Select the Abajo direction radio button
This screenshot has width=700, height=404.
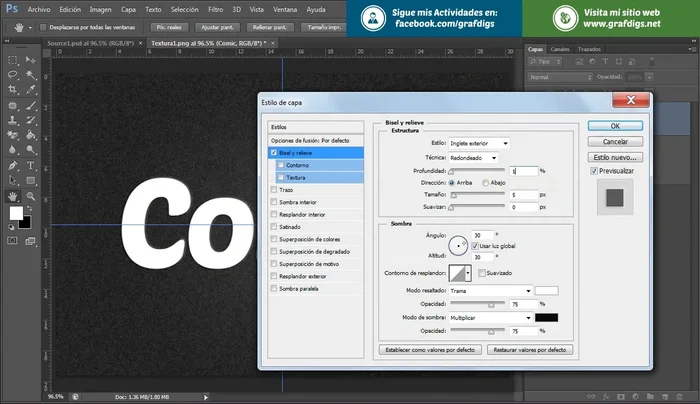point(487,183)
